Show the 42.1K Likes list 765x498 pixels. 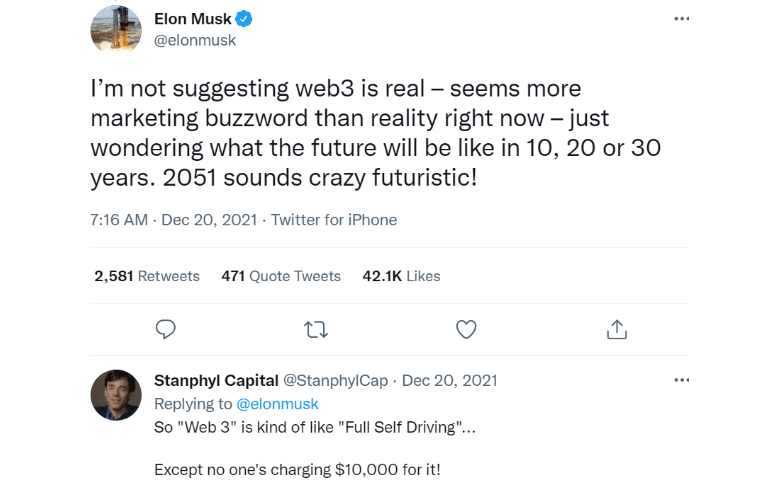tap(401, 276)
